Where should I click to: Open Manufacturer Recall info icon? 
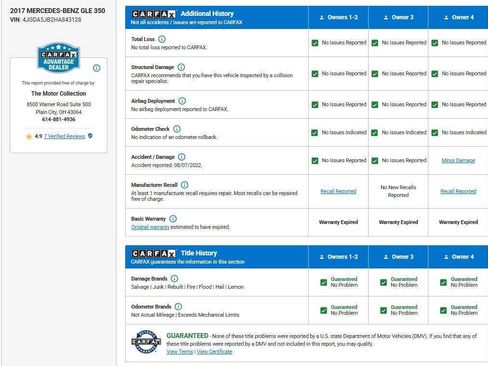pos(184,185)
